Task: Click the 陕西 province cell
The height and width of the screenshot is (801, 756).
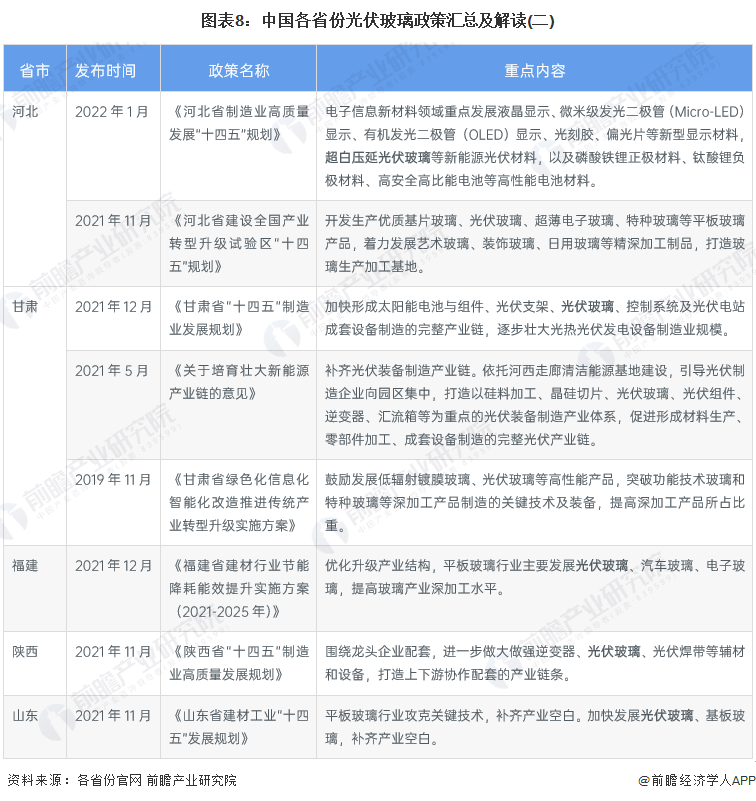Action: [26, 652]
